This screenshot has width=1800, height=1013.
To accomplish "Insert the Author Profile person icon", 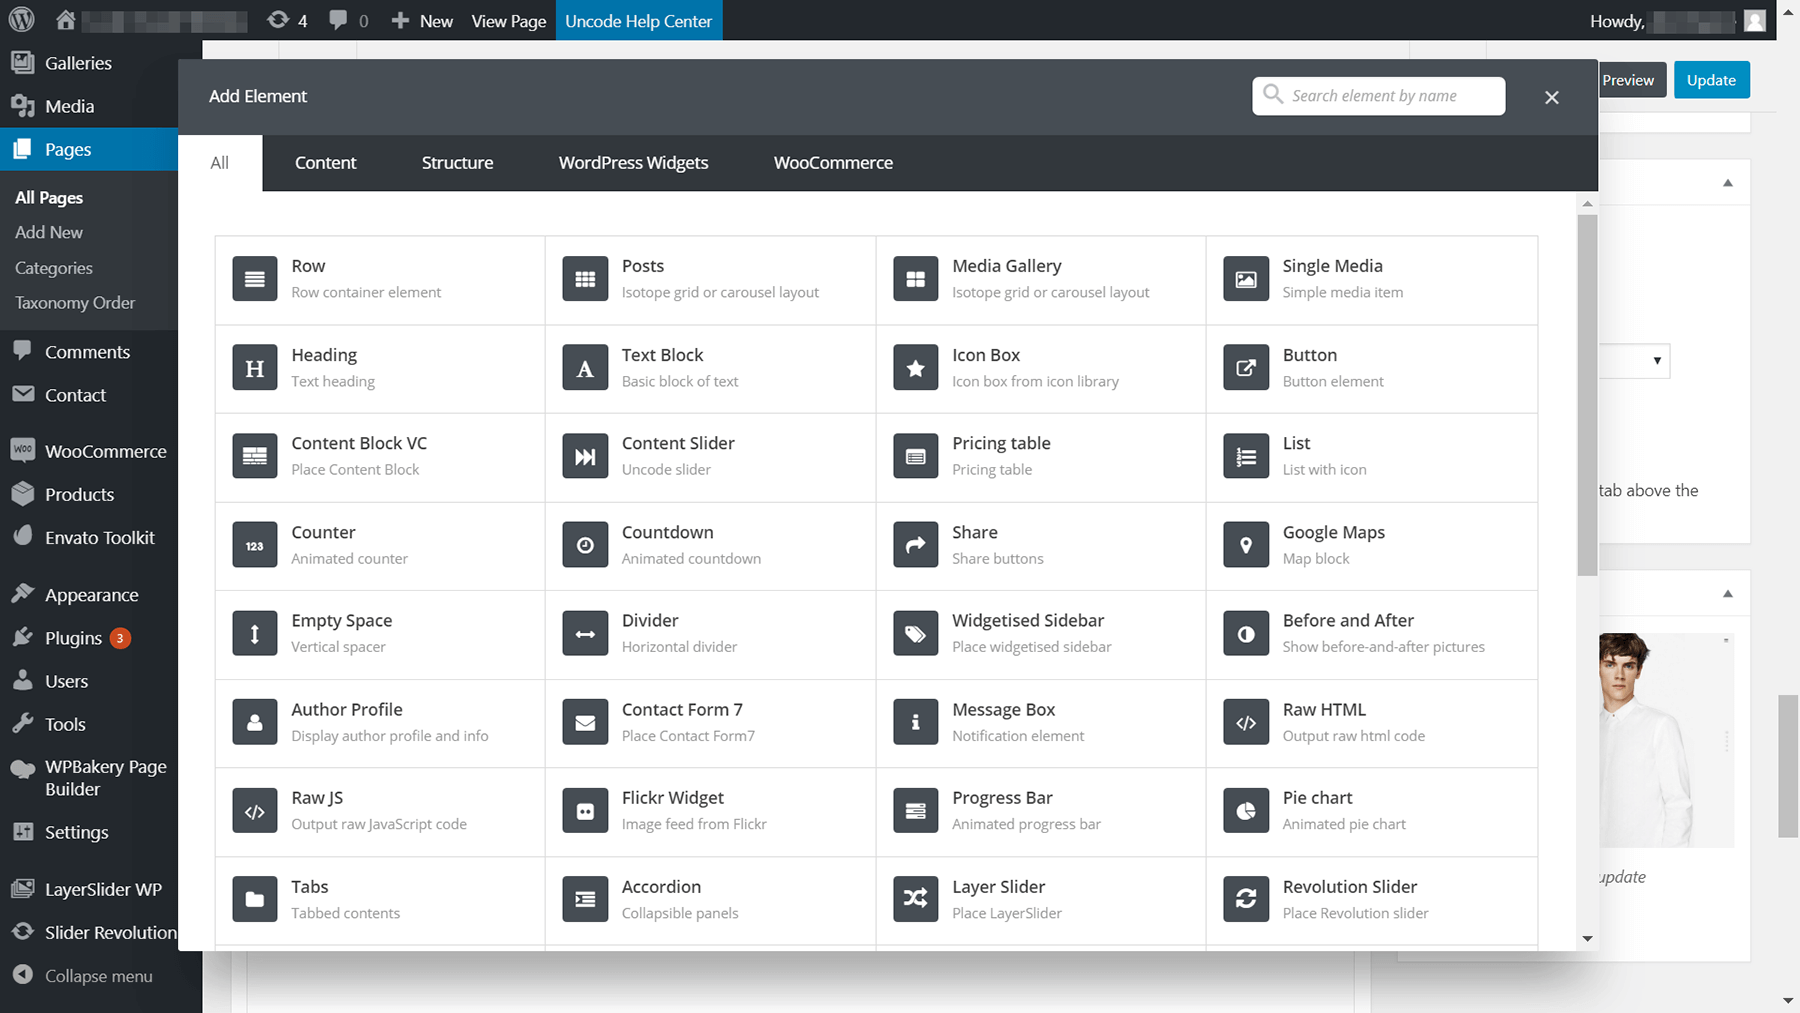I will click(254, 722).
